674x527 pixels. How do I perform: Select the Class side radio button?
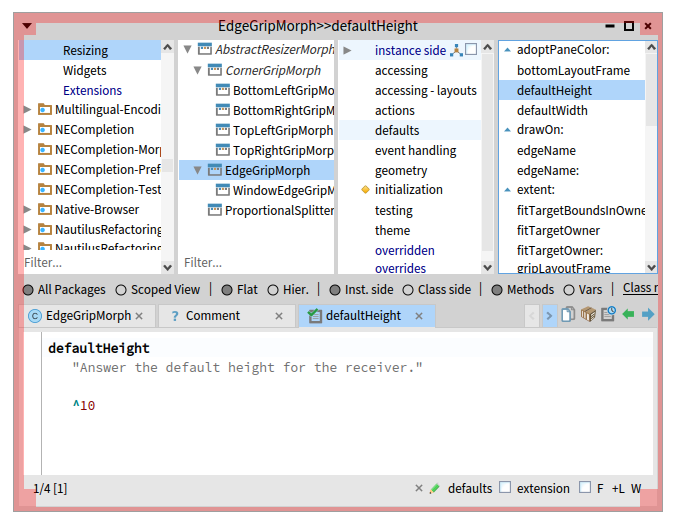click(408, 291)
